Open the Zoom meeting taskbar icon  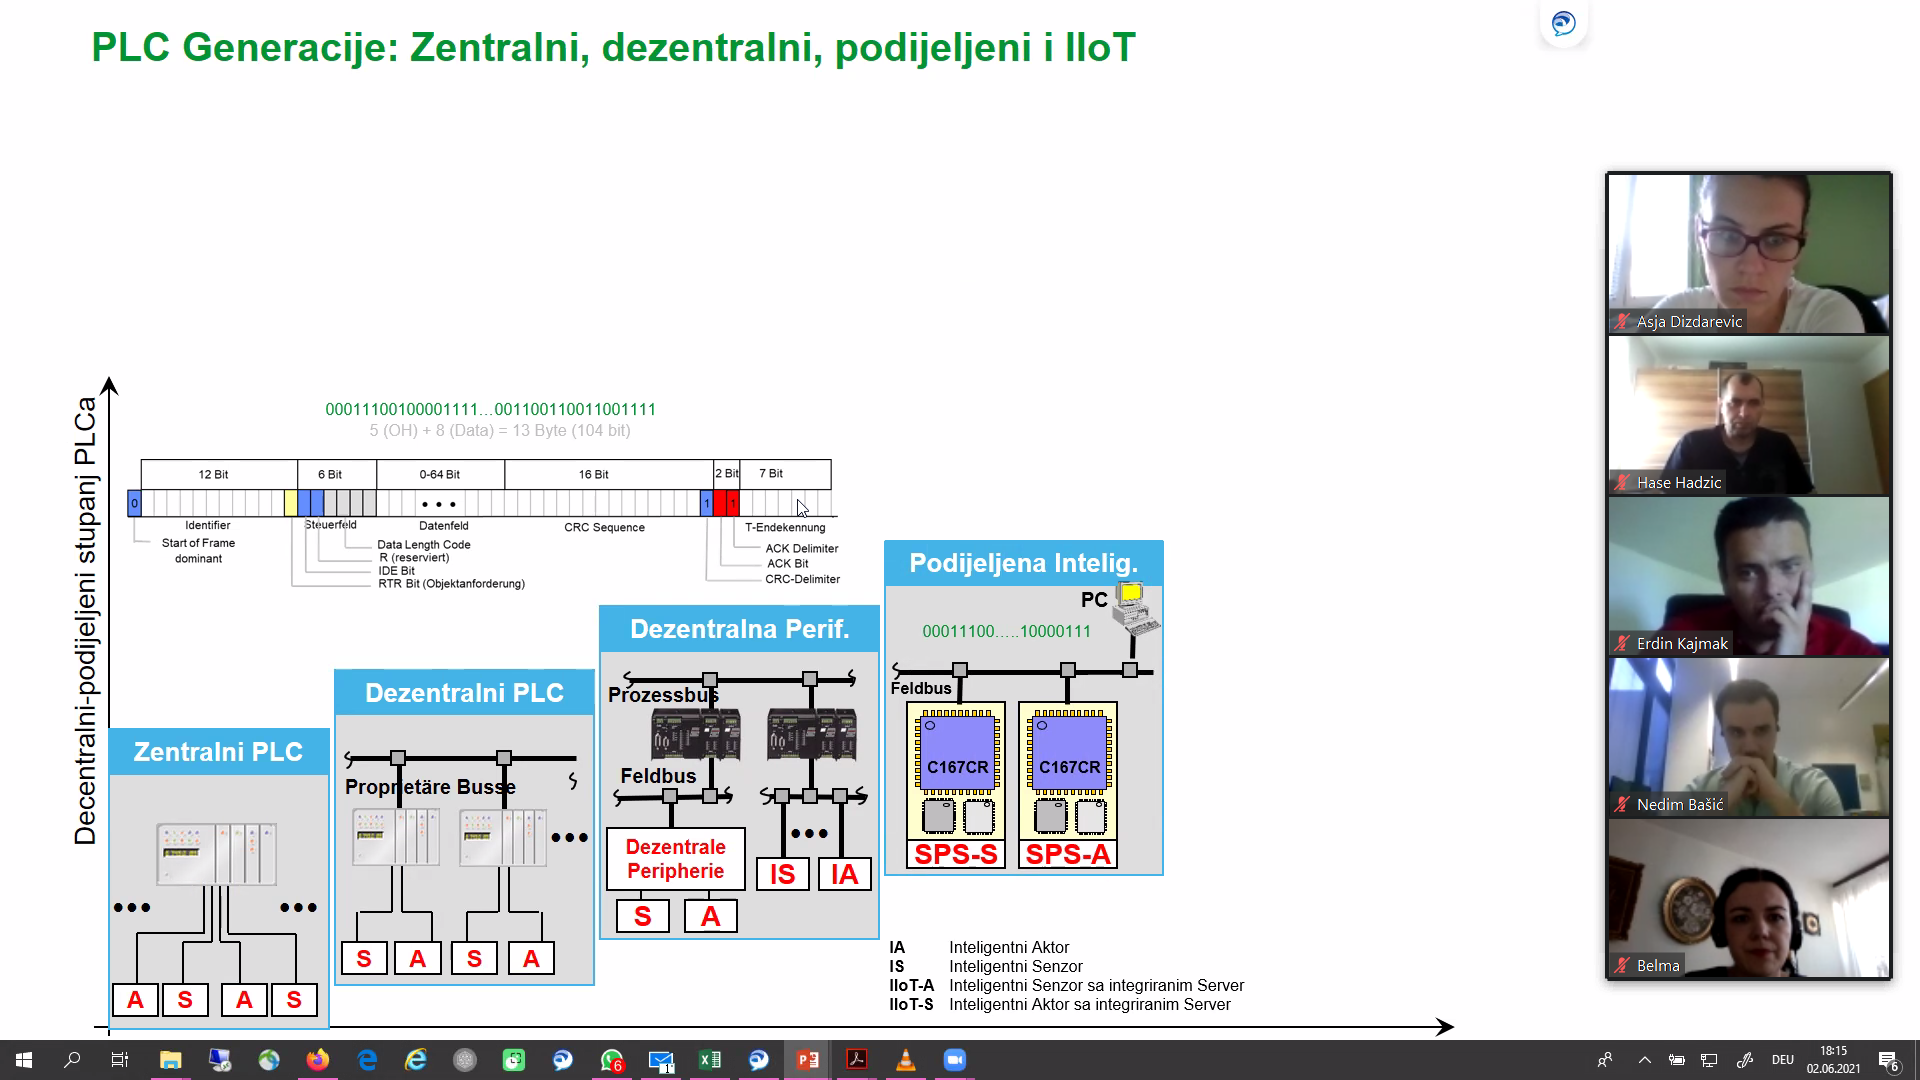click(955, 1060)
